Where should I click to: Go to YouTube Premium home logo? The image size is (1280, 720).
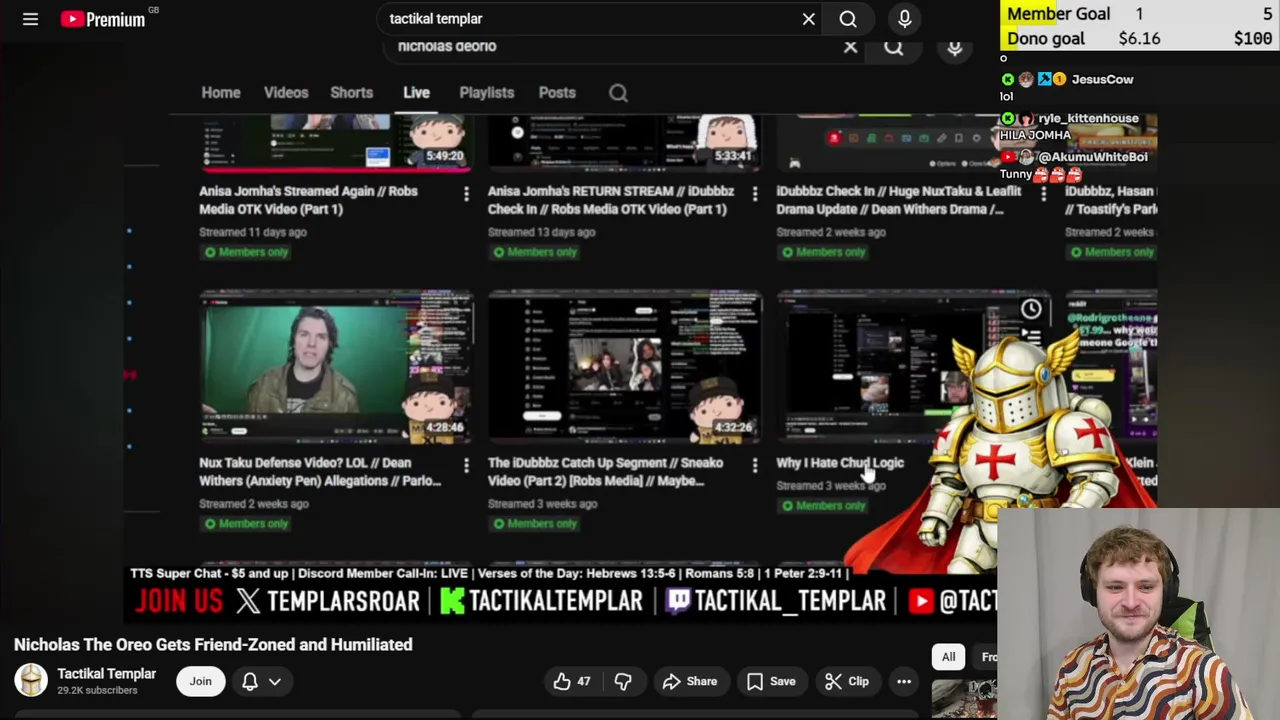[103, 19]
